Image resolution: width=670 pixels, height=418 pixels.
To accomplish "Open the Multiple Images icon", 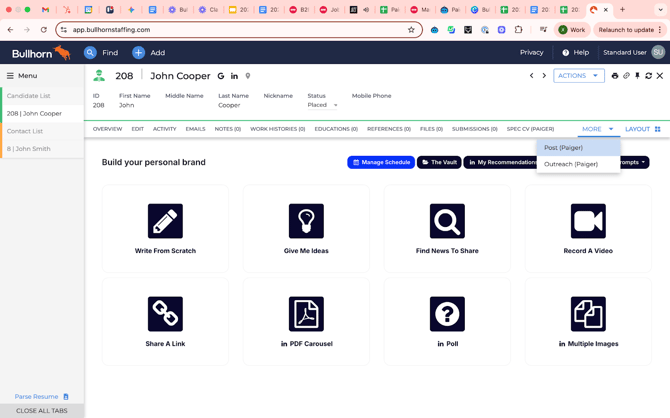I will 588,314.
